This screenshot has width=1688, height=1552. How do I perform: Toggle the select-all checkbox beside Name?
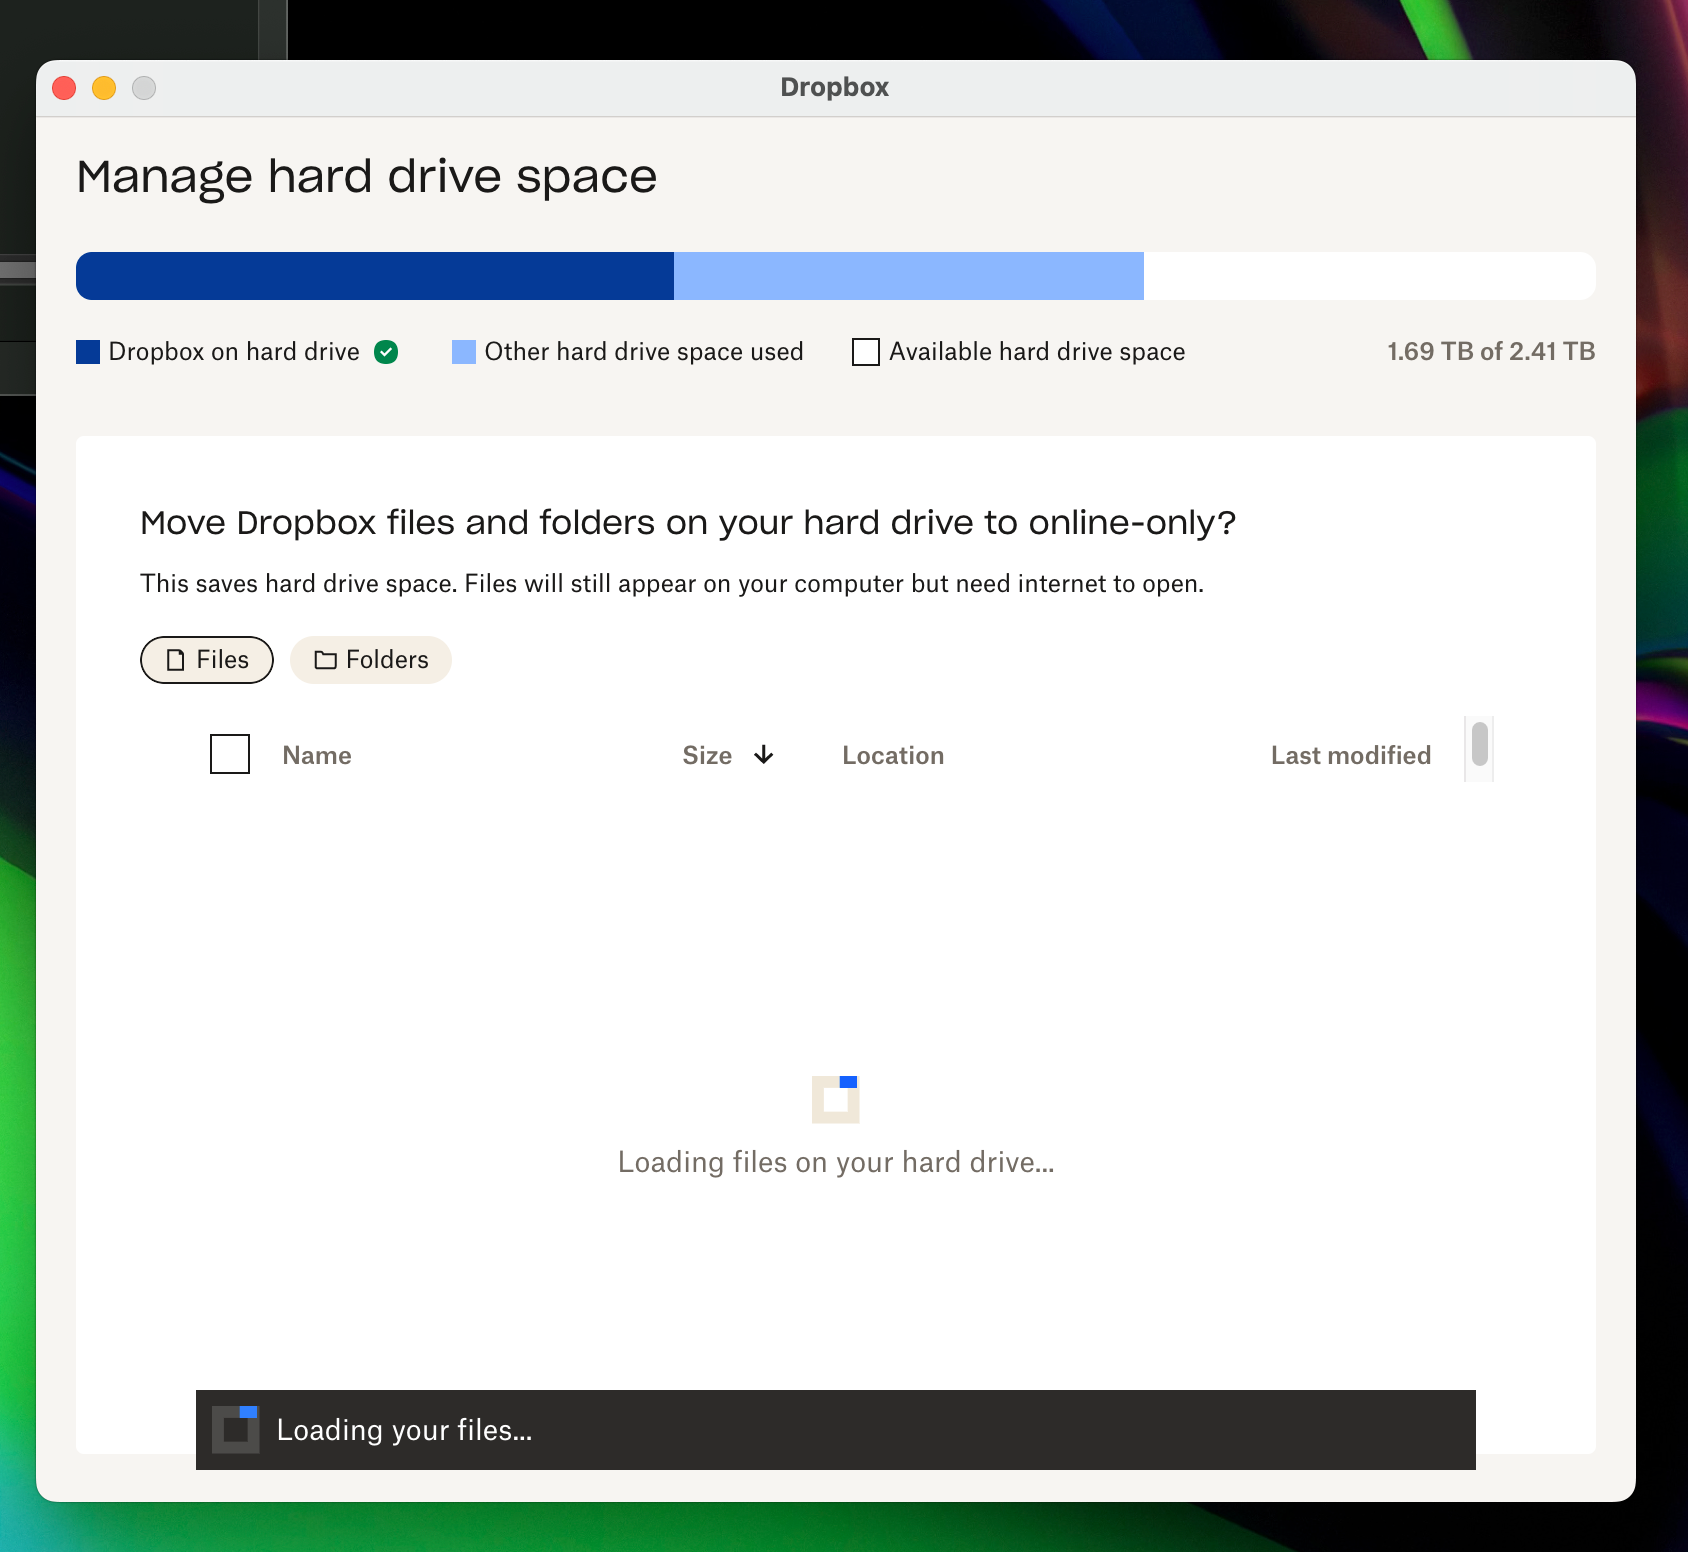(x=229, y=754)
